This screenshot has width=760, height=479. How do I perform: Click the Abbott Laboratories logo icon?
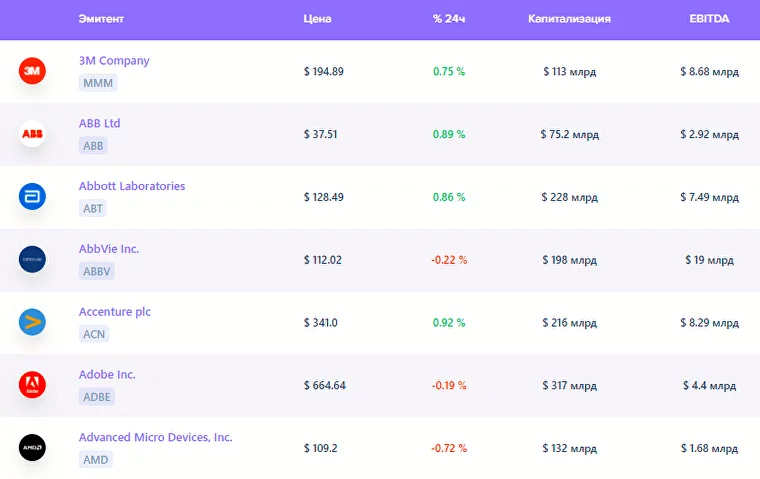[32, 197]
